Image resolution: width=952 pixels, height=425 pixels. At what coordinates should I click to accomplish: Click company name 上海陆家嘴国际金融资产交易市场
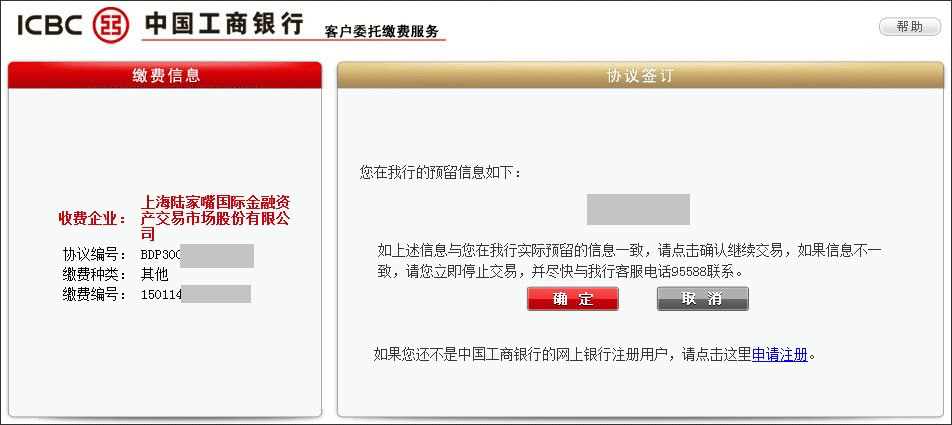pyautogui.click(x=218, y=218)
